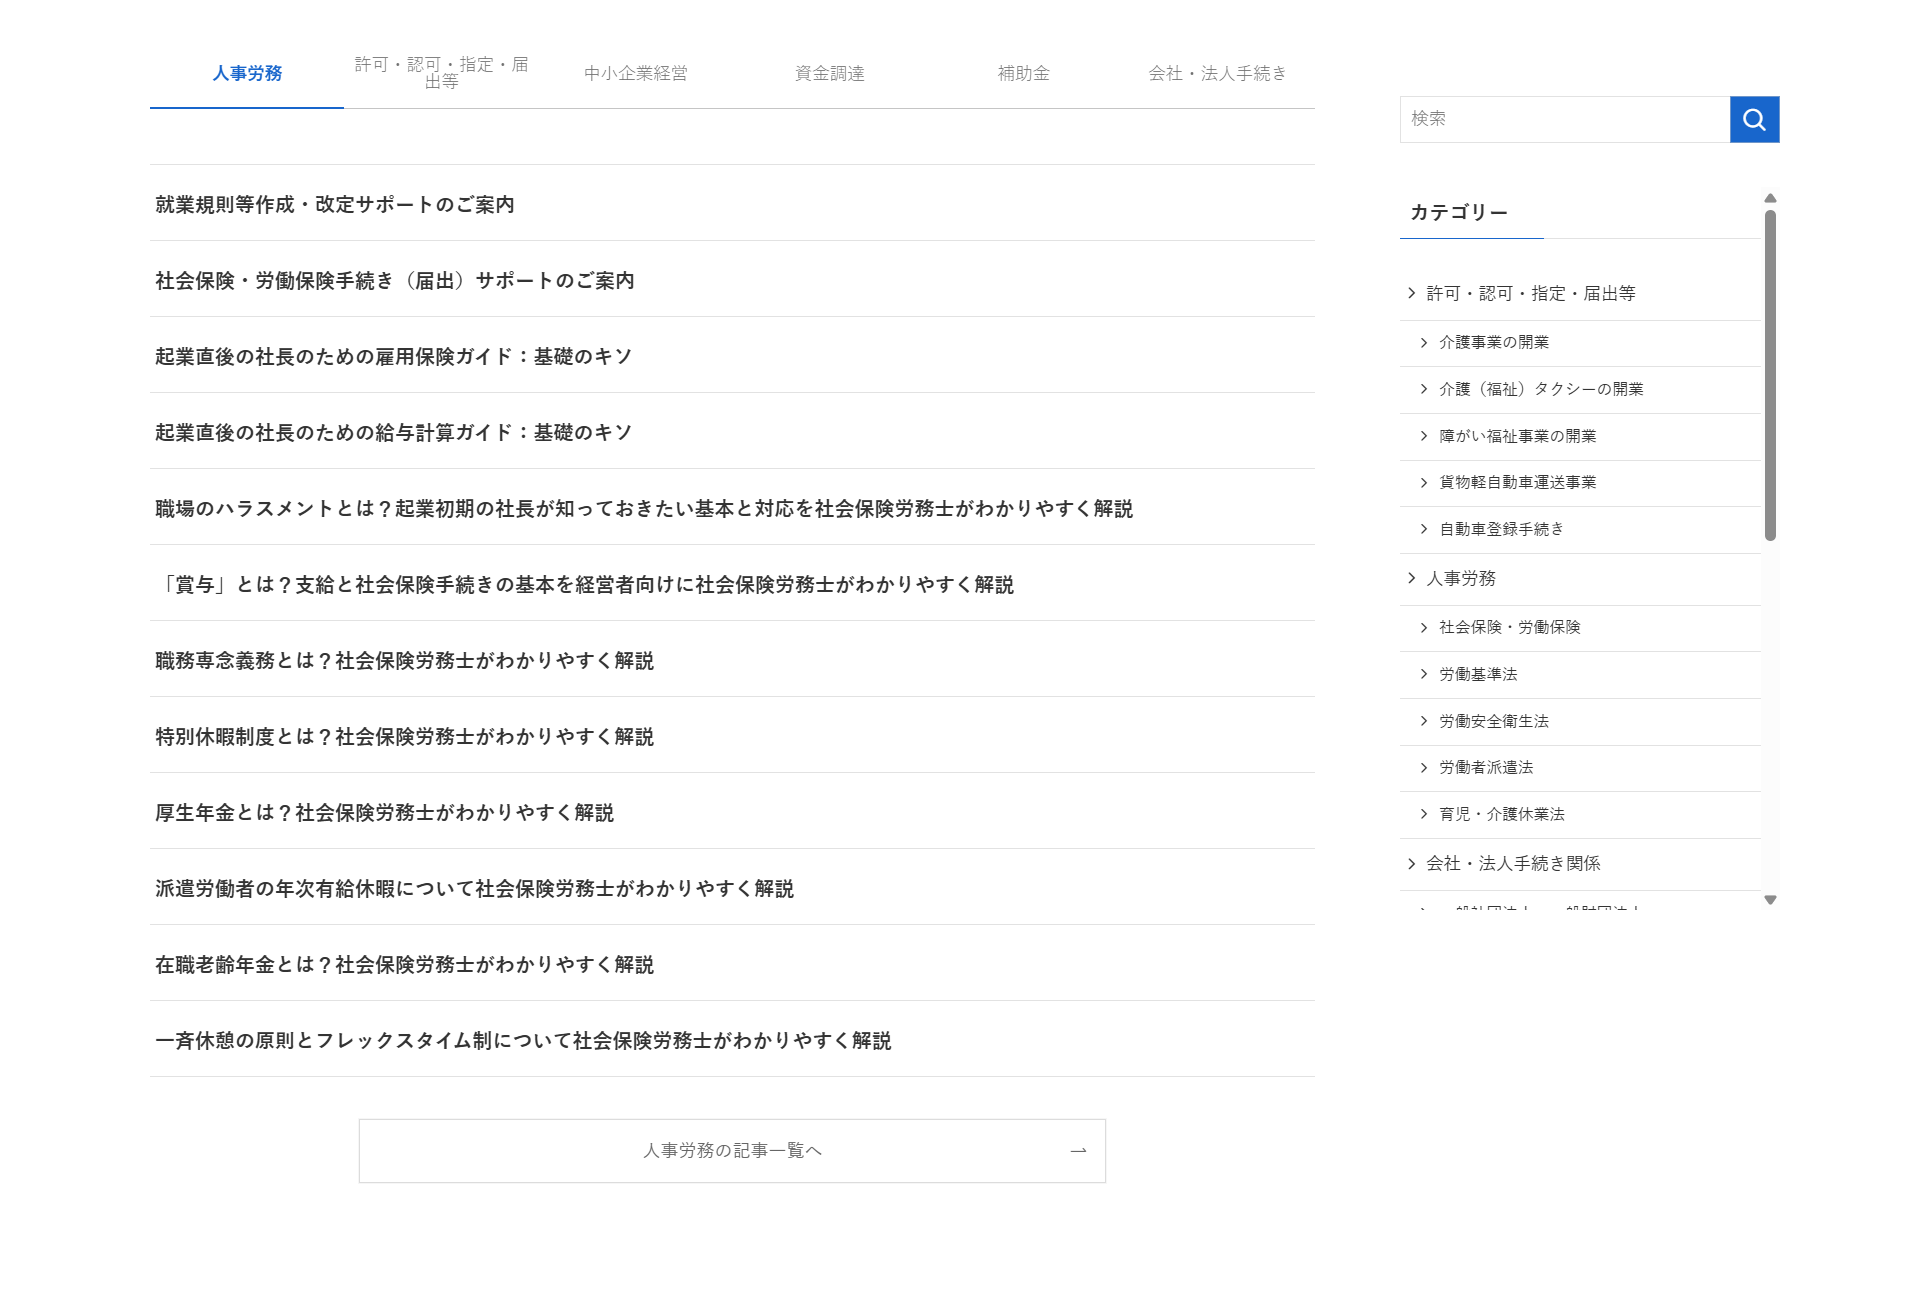The height and width of the screenshot is (1298, 1910).
Task: Switch to the 補助金 tab
Action: (x=1023, y=74)
